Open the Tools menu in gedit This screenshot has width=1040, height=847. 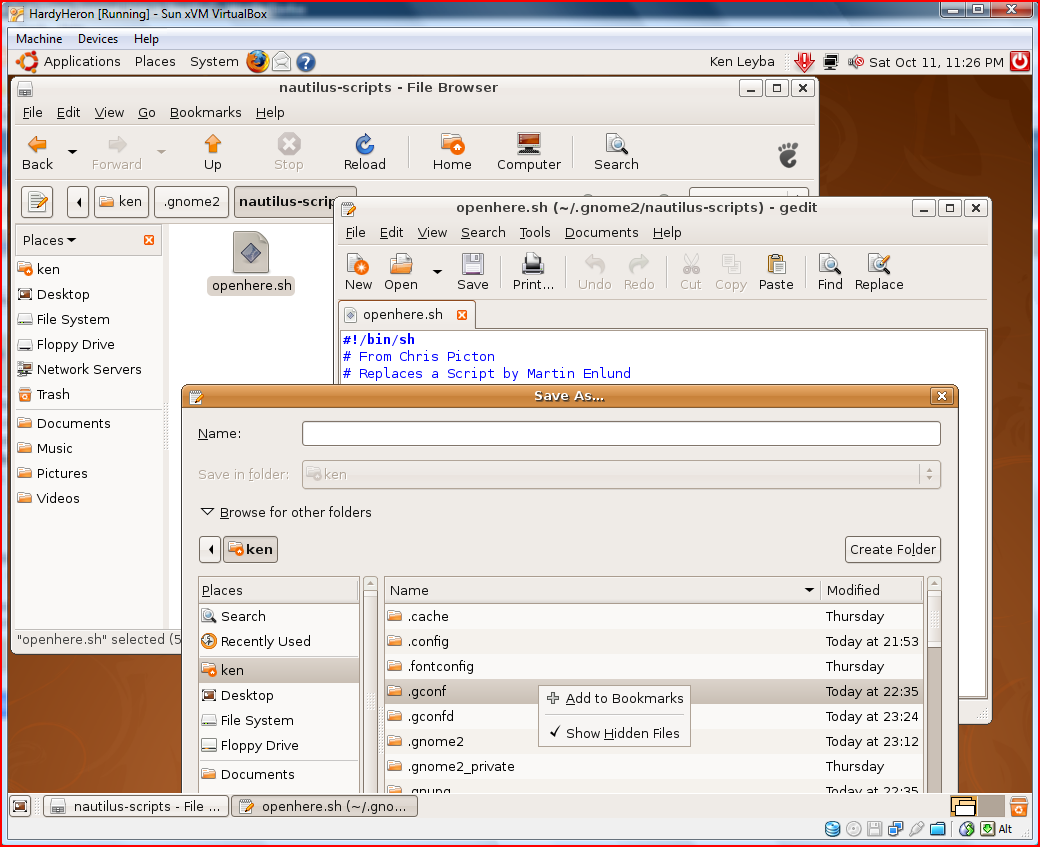pos(535,233)
